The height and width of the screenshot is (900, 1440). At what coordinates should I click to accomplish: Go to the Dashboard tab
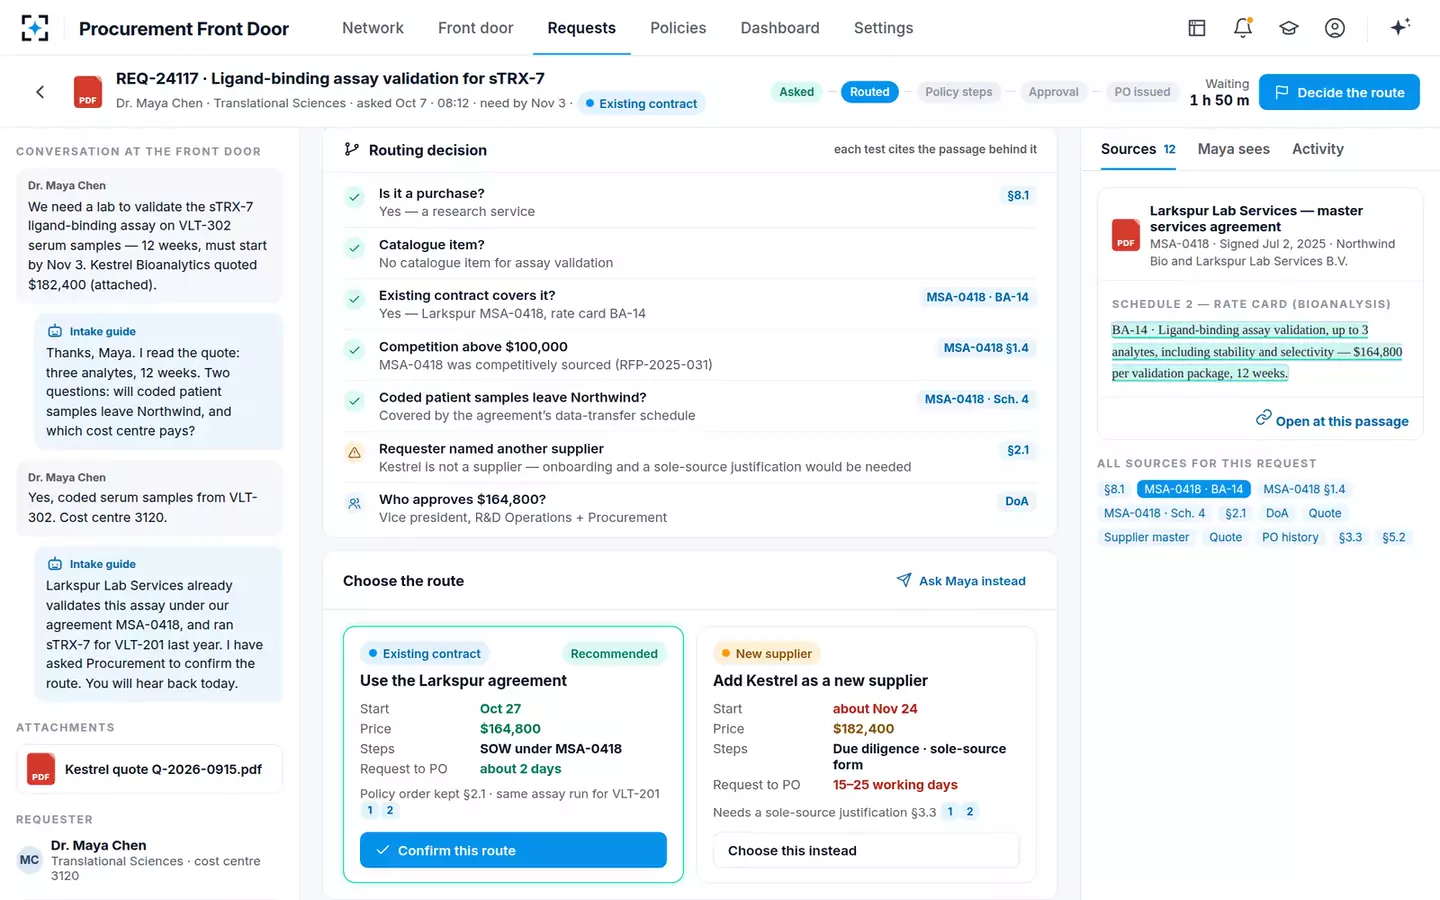(x=780, y=28)
